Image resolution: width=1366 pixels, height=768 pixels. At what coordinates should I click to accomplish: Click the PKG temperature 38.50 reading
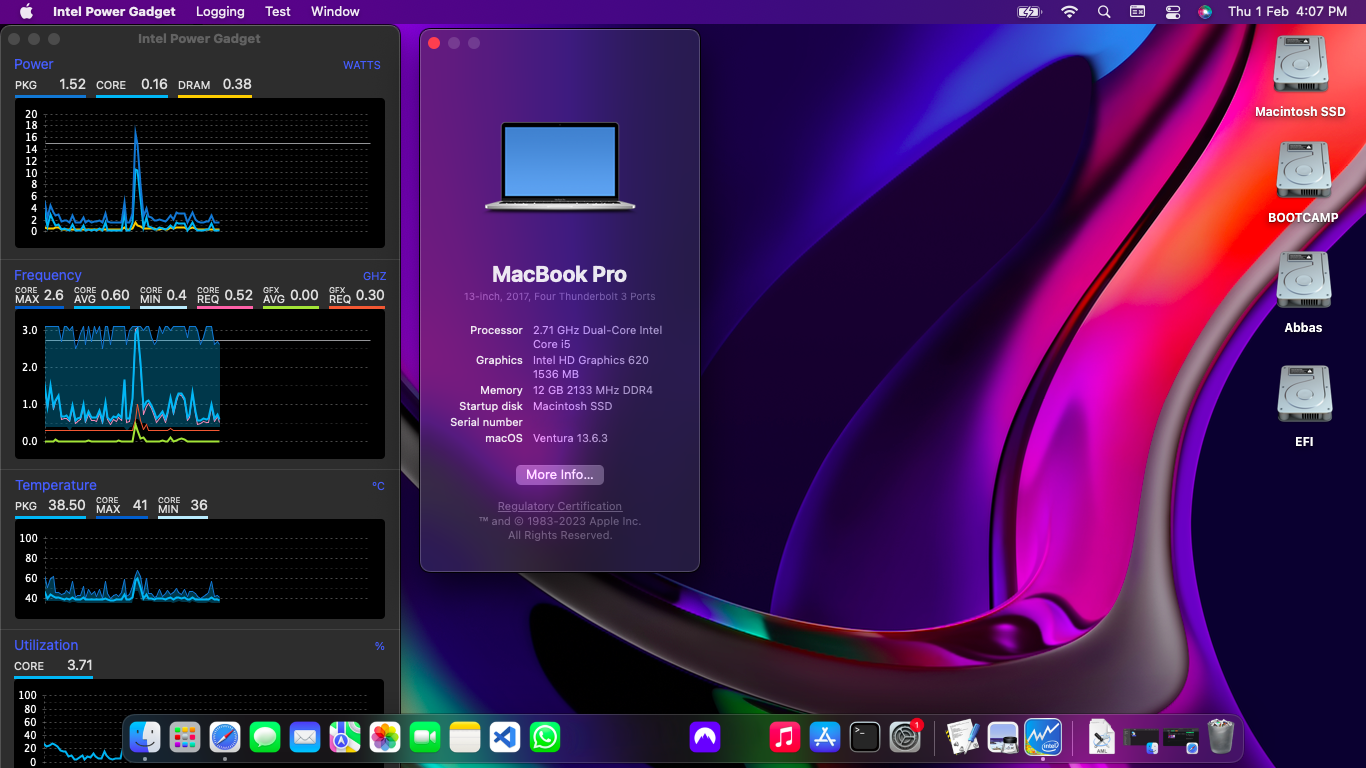click(x=67, y=505)
